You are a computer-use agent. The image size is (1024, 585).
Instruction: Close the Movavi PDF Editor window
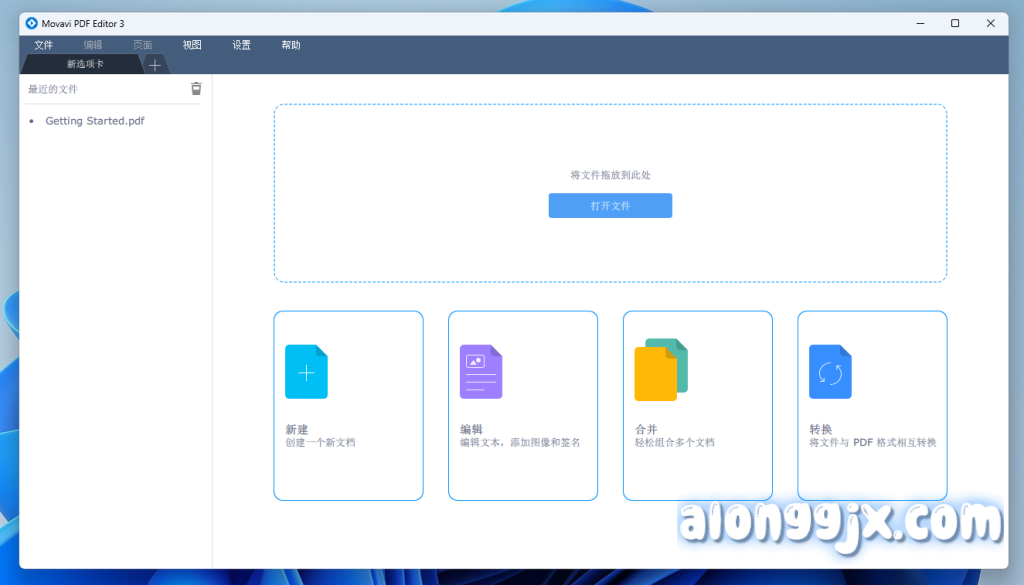pyautogui.click(x=989, y=23)
